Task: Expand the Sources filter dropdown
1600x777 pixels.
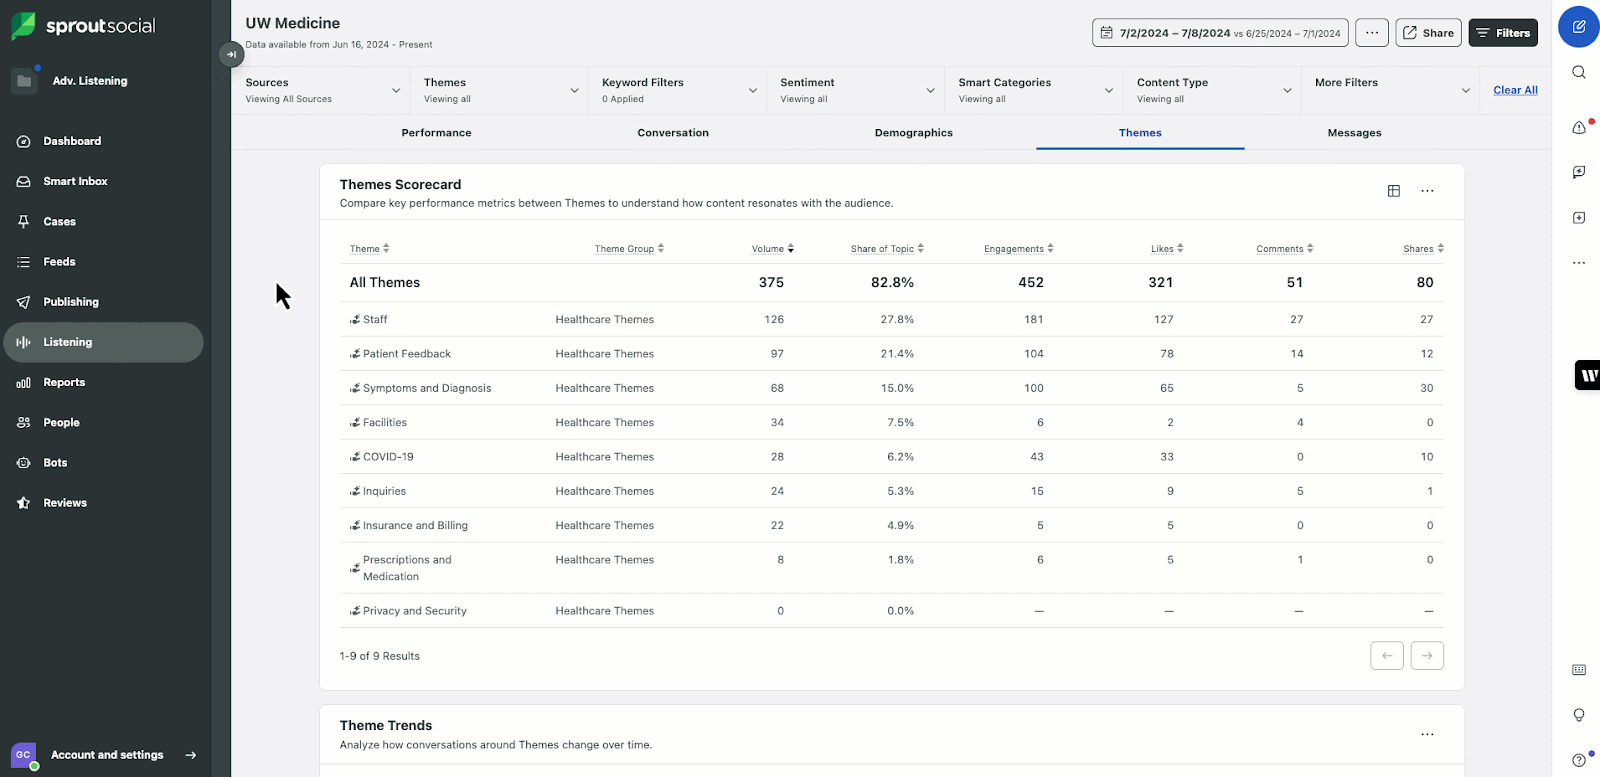Action: pos(321,90)
